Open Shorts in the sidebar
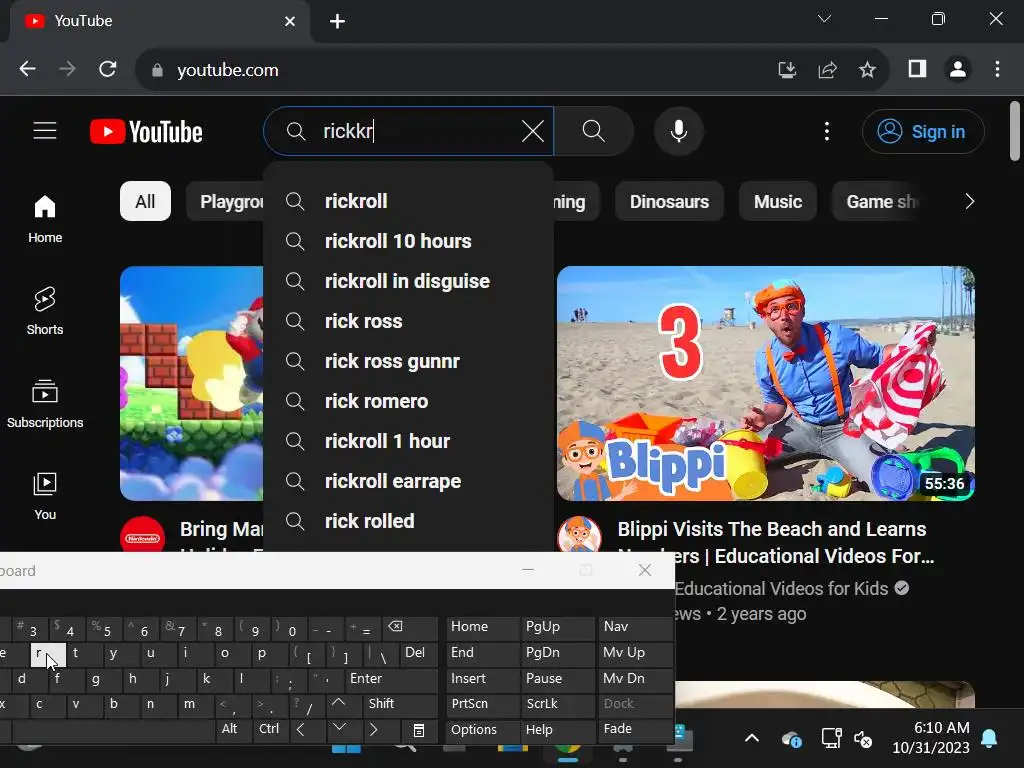The width and height of the screenshot is (1024, 768). tap(45, 312)
